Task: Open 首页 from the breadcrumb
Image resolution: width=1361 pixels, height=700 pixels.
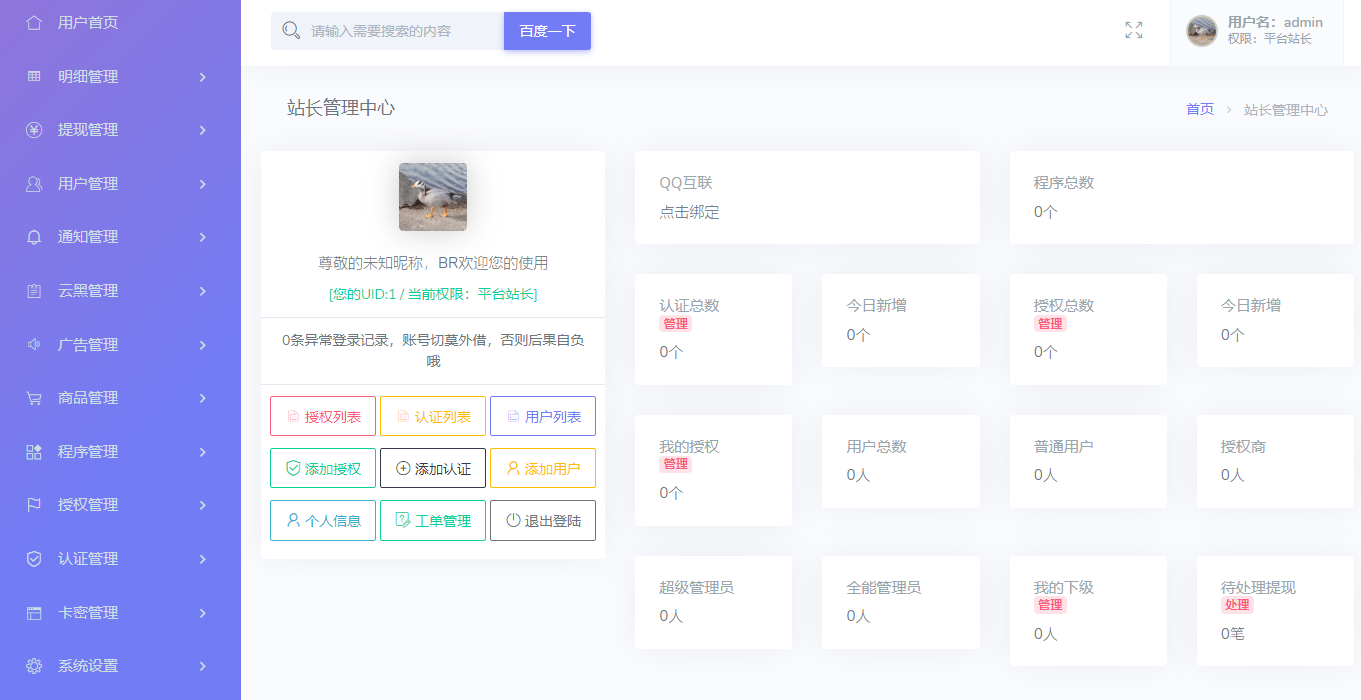Action: coord(1199,109)
